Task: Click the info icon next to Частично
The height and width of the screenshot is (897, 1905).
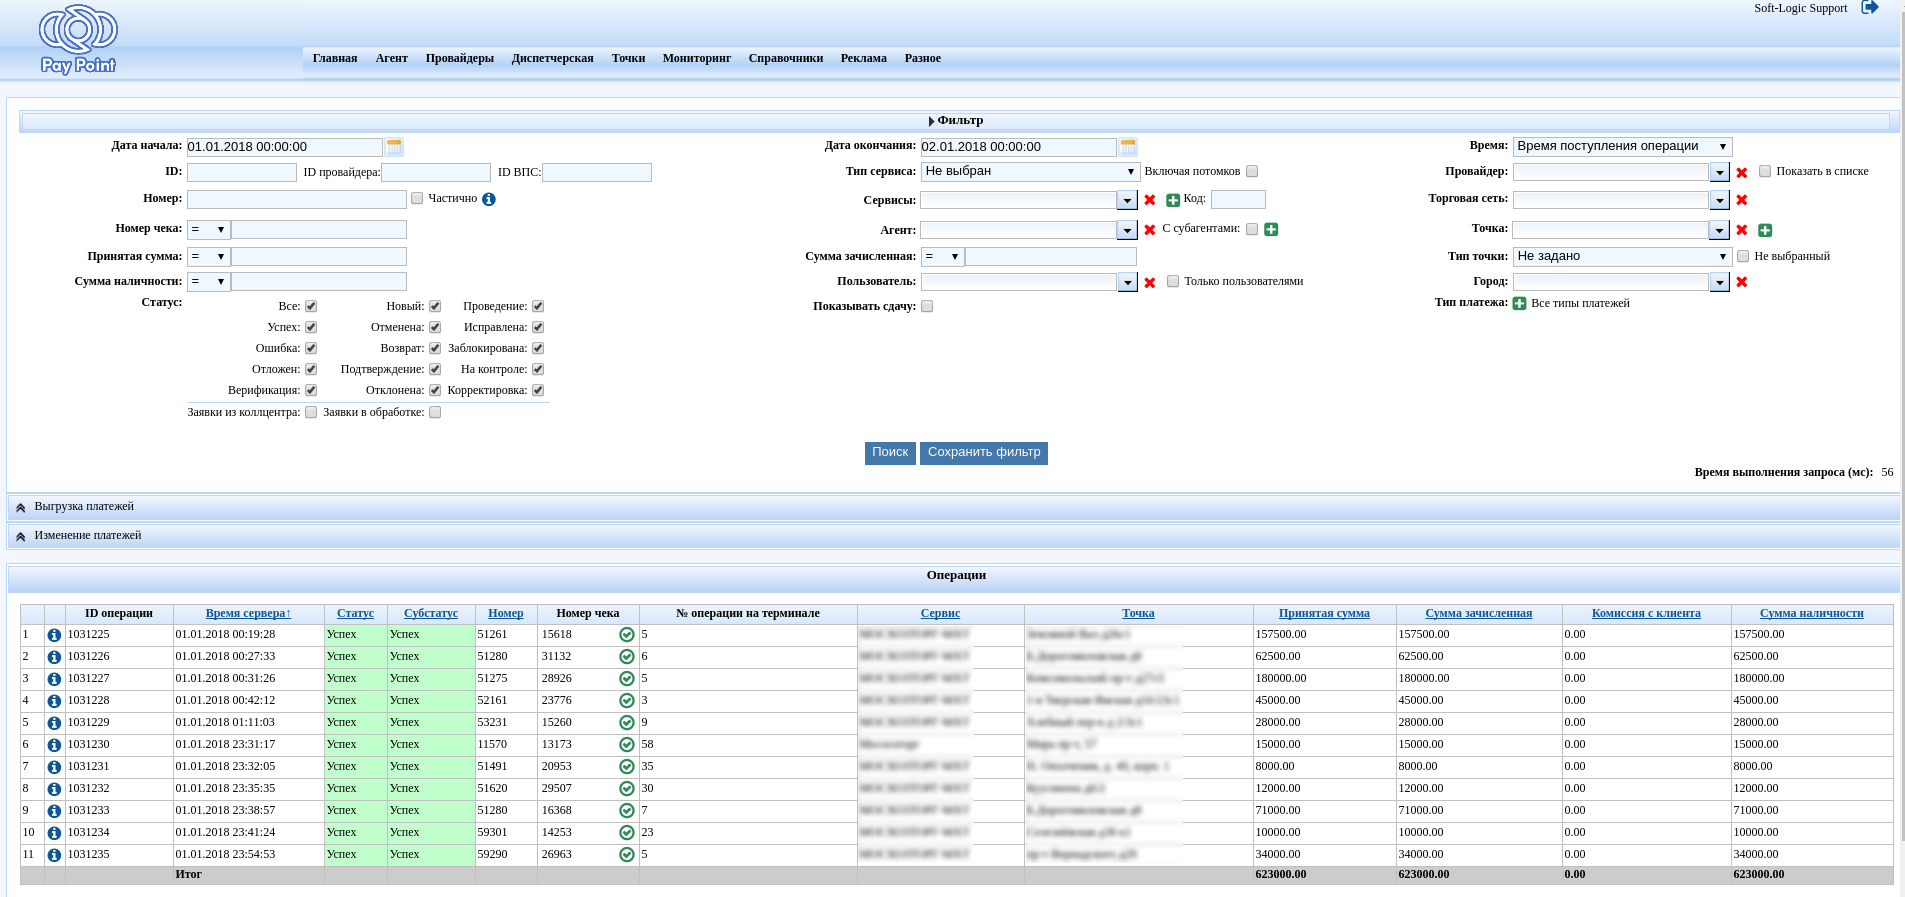Action: [489, 199]
